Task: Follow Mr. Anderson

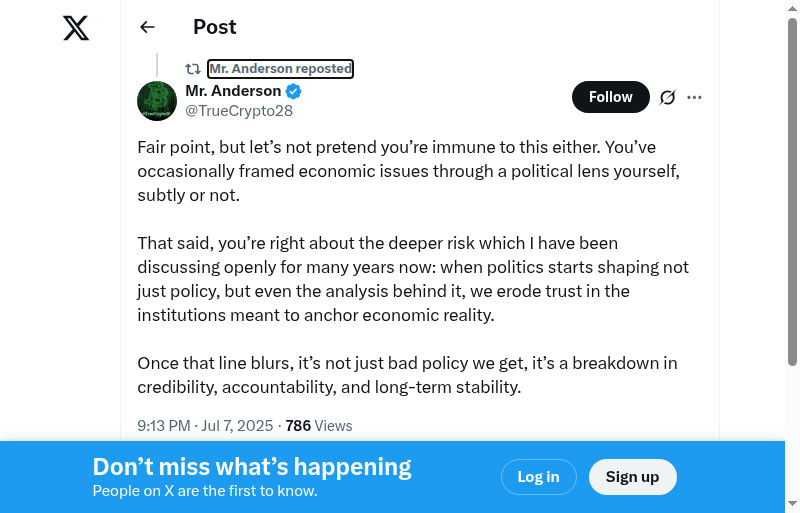Action: pyautogui.click(x=610, y=97)
